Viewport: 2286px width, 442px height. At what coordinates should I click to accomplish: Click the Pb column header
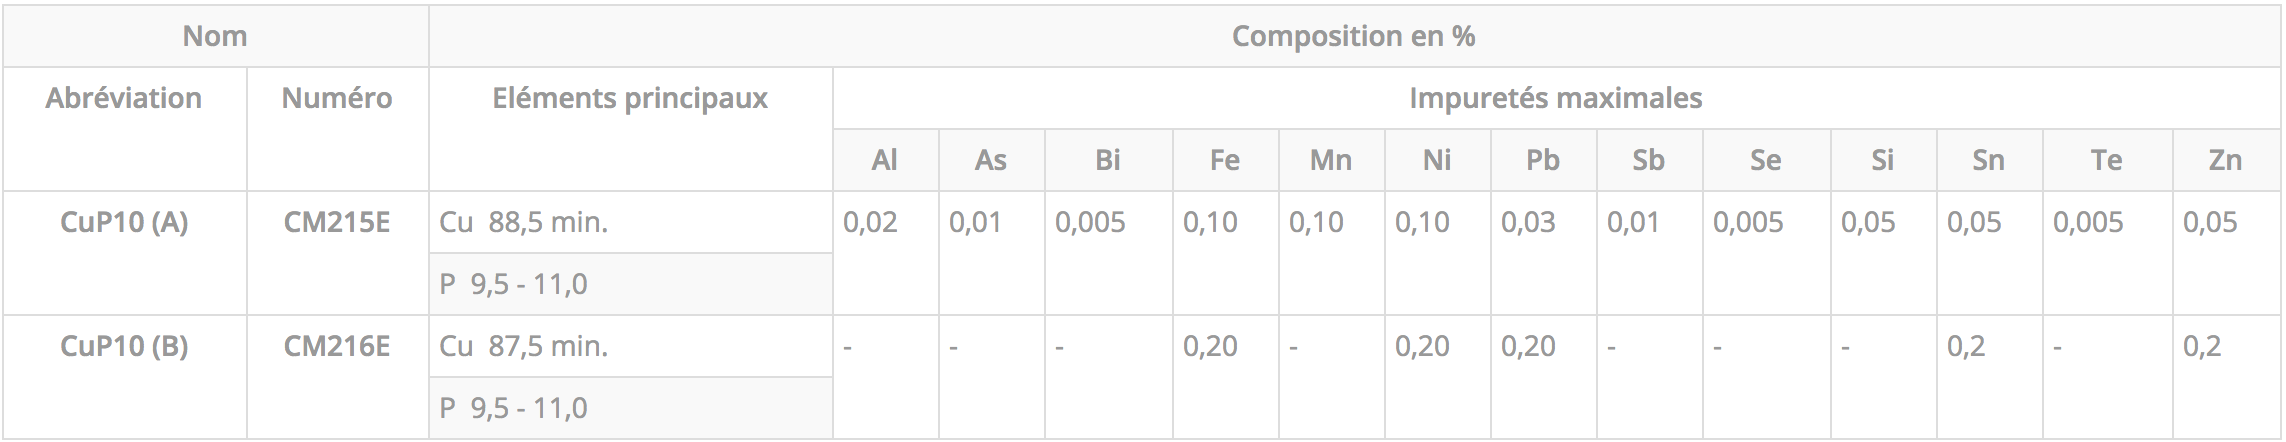[1543, 160]
